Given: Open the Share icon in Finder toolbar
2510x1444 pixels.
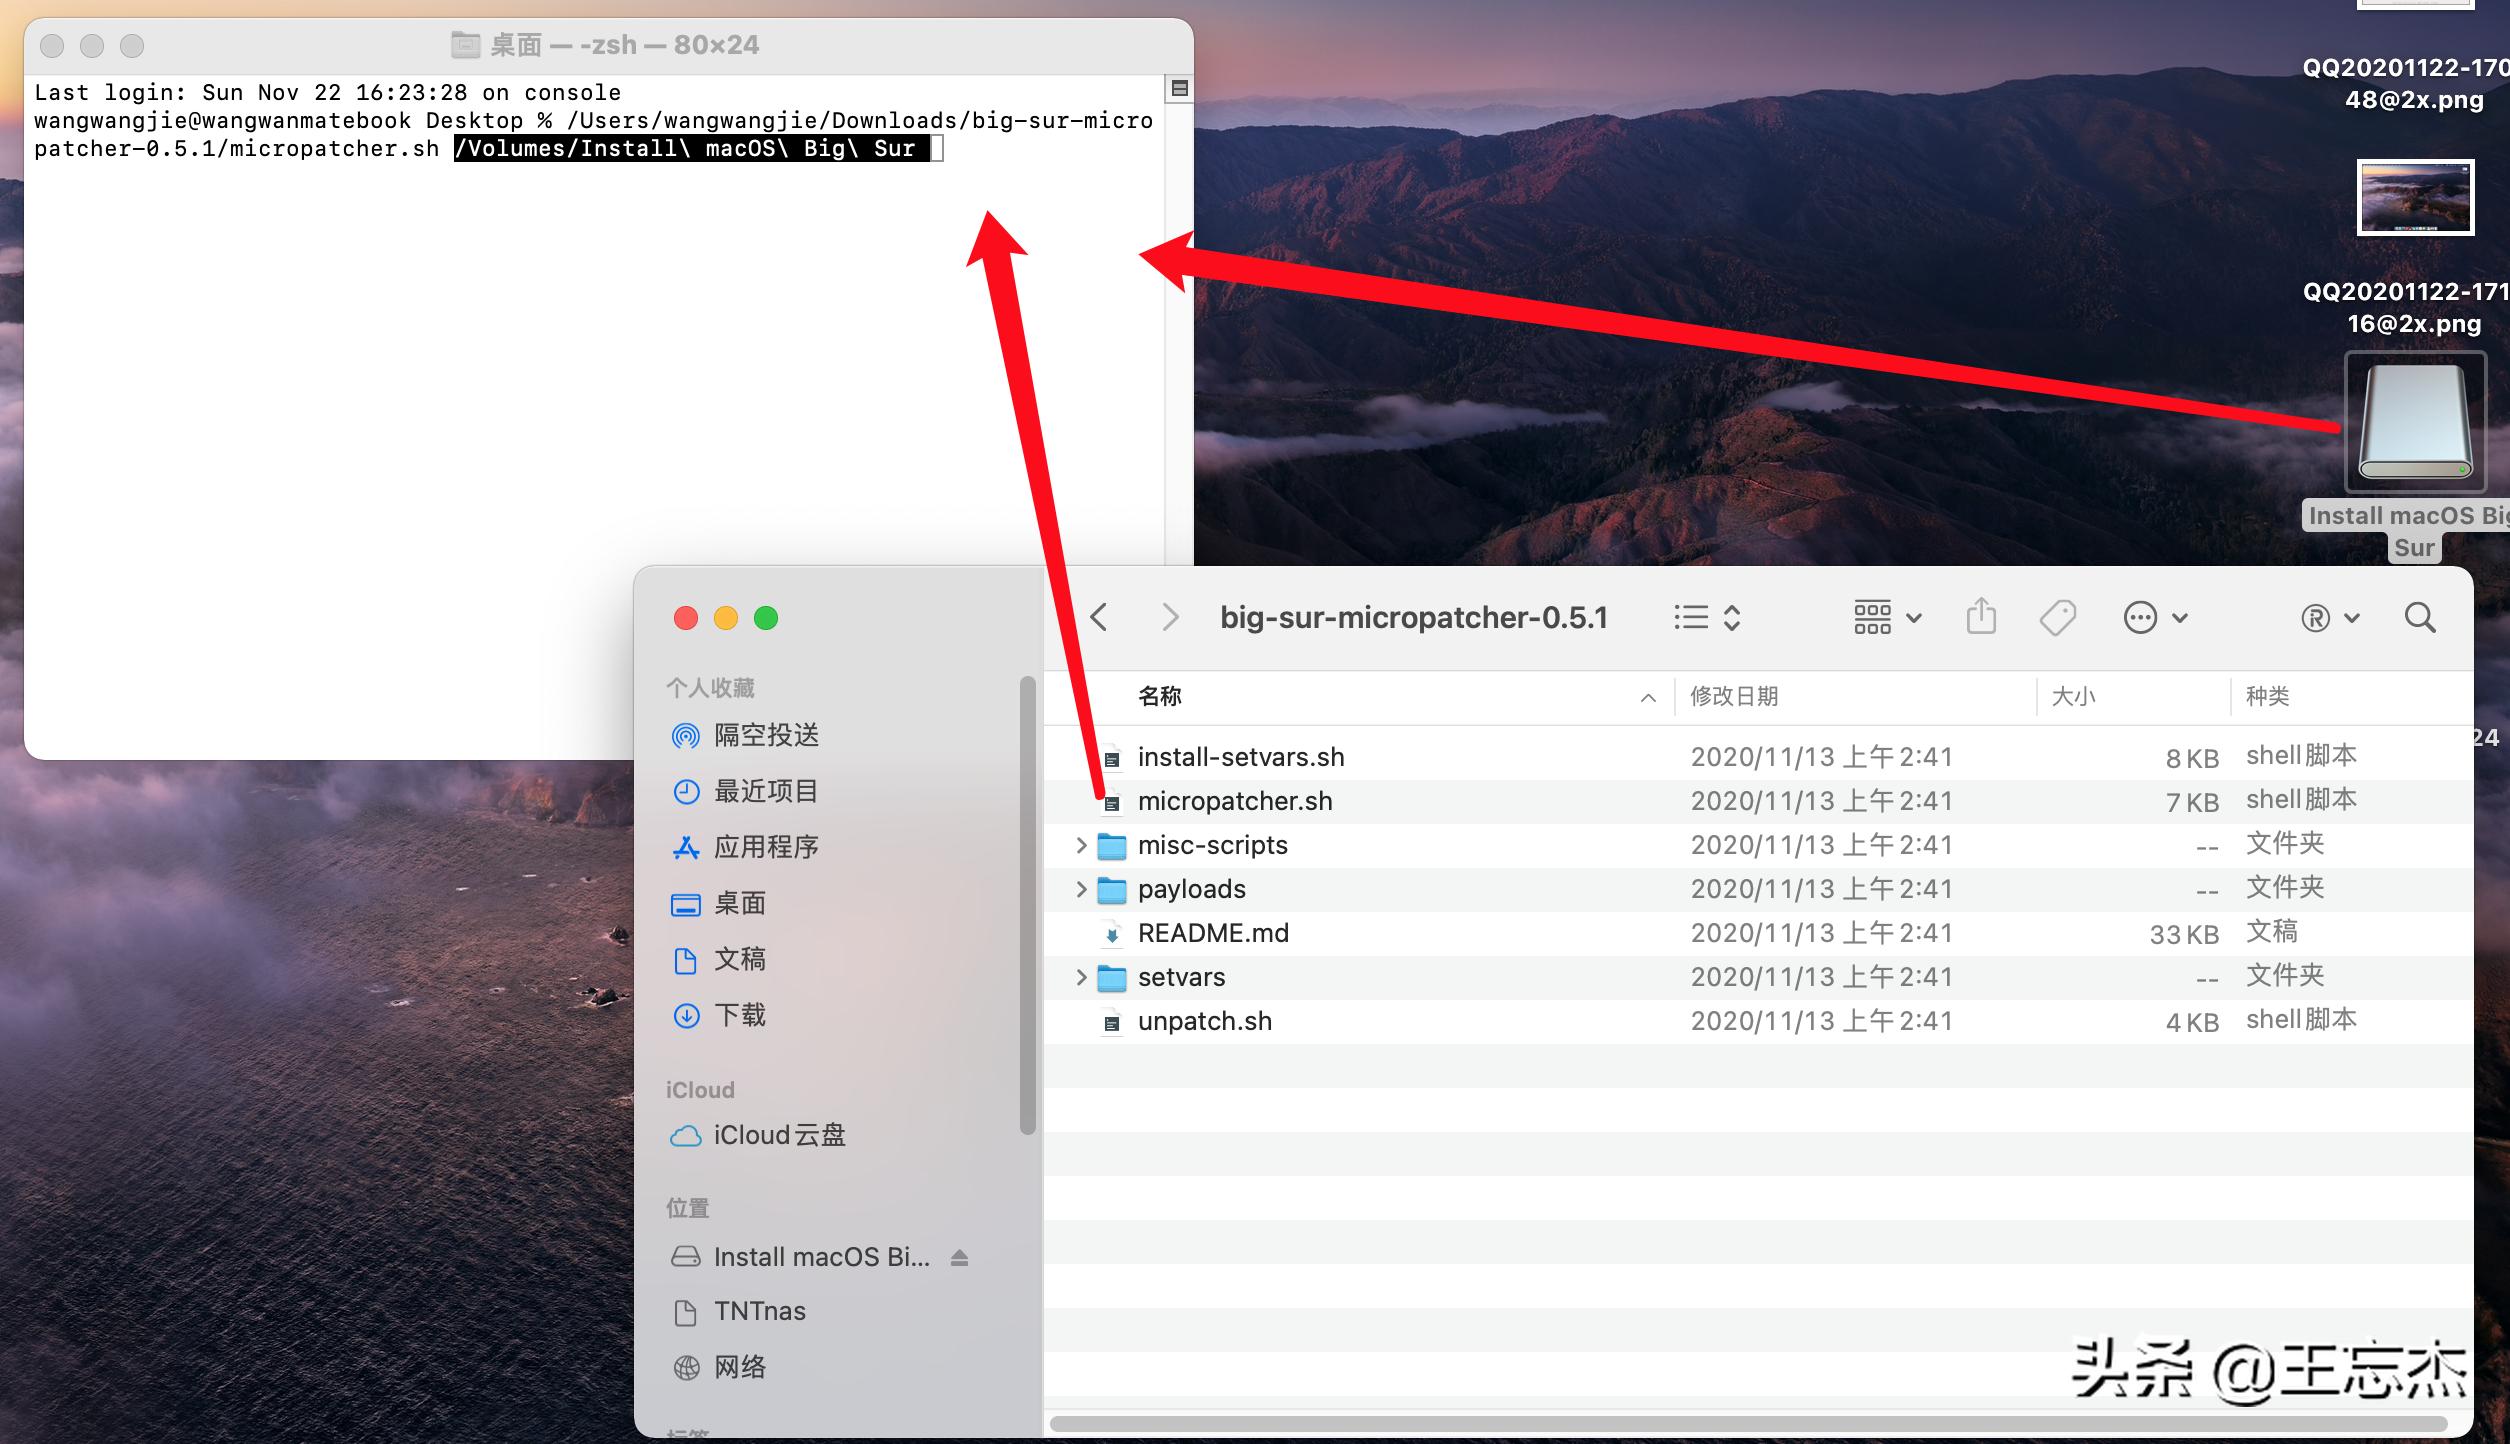Looking at the screenshot, I should click(x=1981, y=617).
